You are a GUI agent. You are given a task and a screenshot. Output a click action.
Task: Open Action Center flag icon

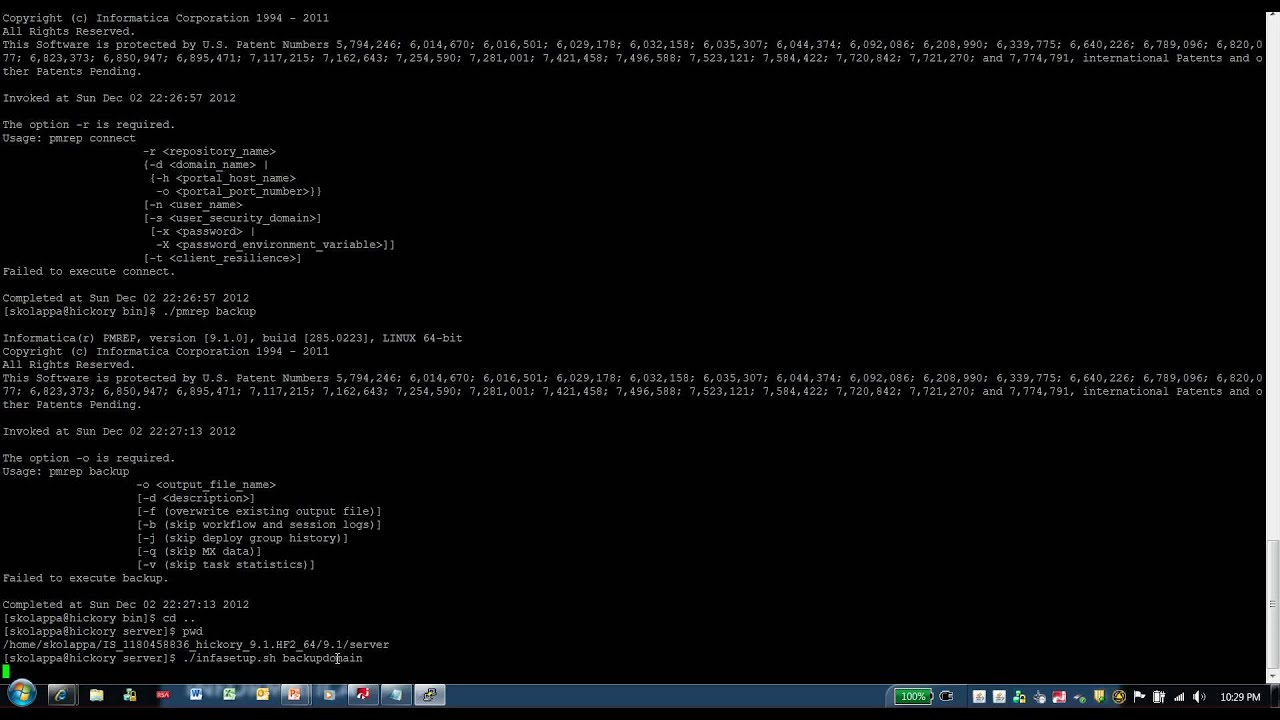pyautogui.click(x=1139, y=697)
